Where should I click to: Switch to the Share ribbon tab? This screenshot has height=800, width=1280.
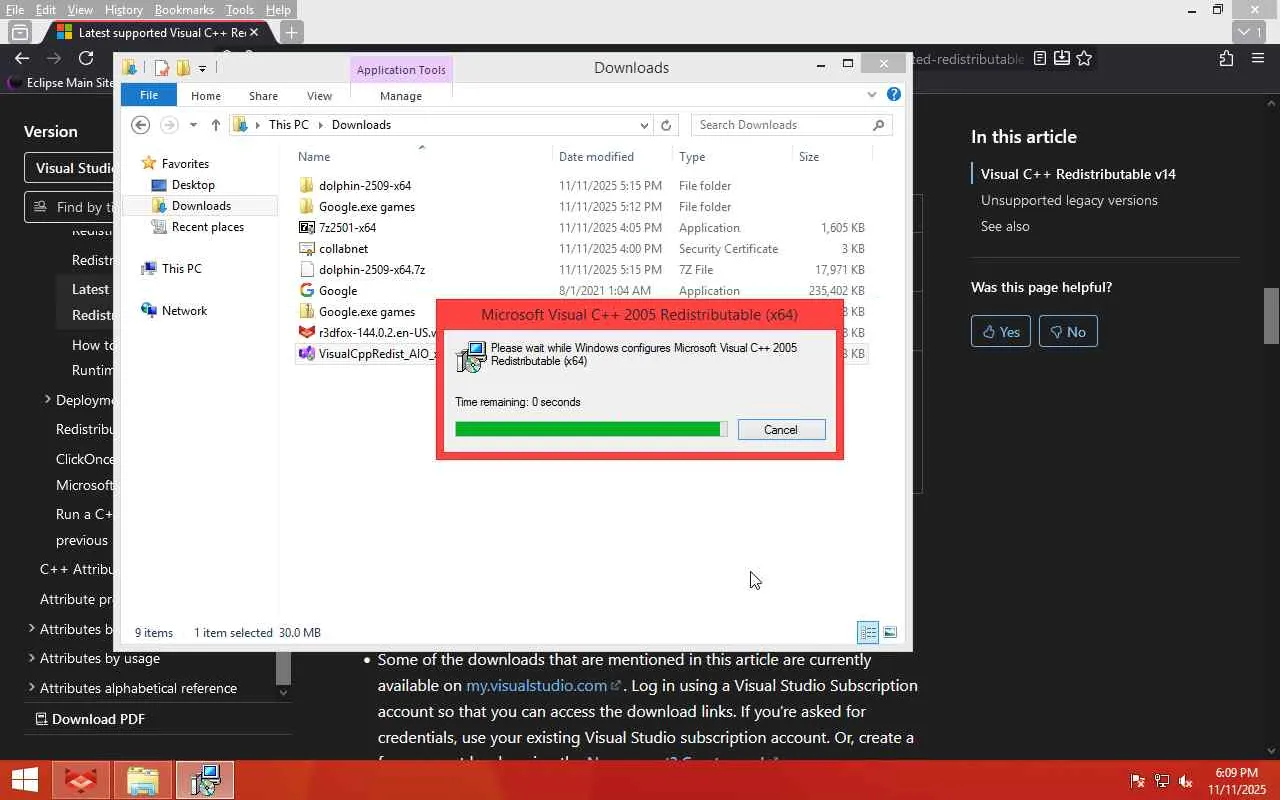point(264,96)
